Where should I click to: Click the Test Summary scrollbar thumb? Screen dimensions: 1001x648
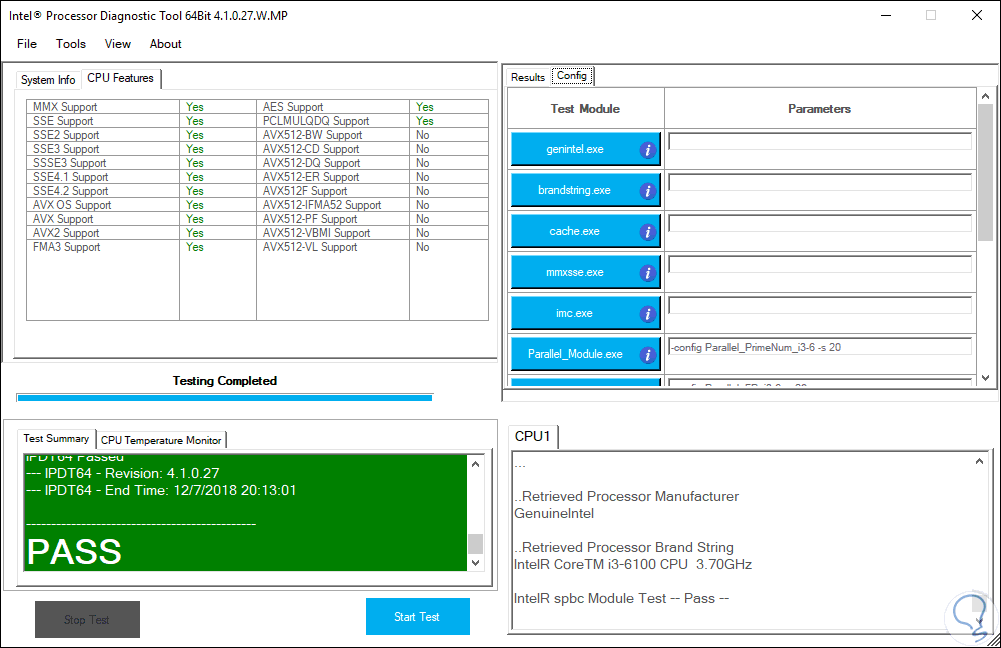[476, 543]
